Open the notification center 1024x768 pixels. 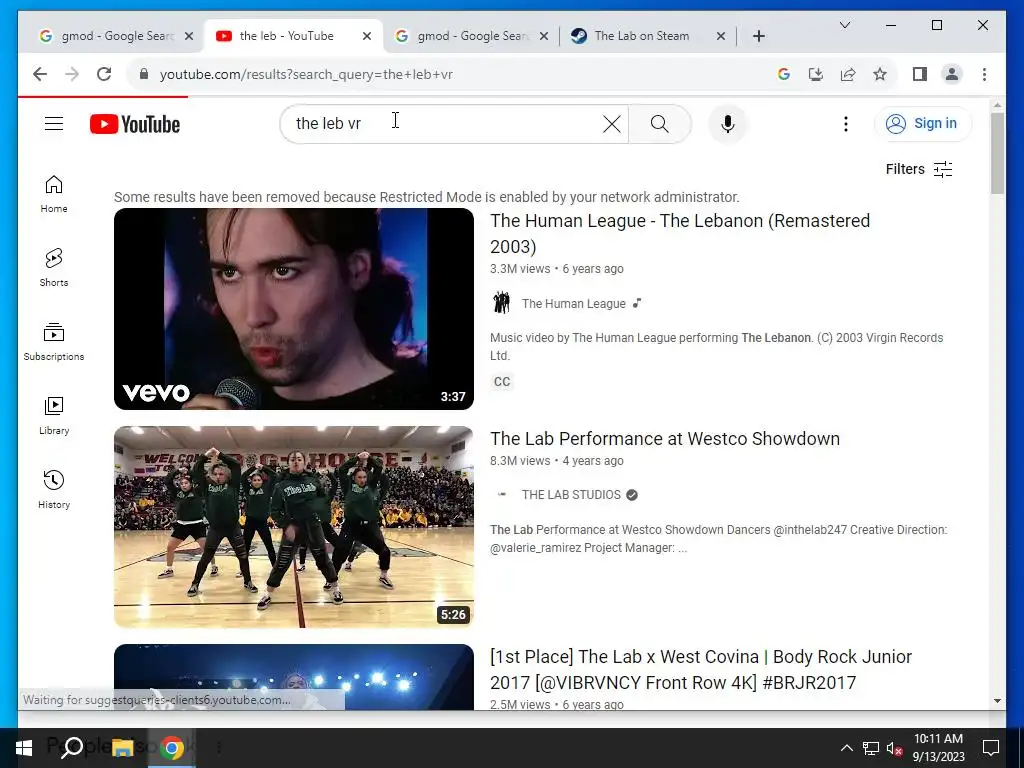pyautogui.click(x=991, y=748)
